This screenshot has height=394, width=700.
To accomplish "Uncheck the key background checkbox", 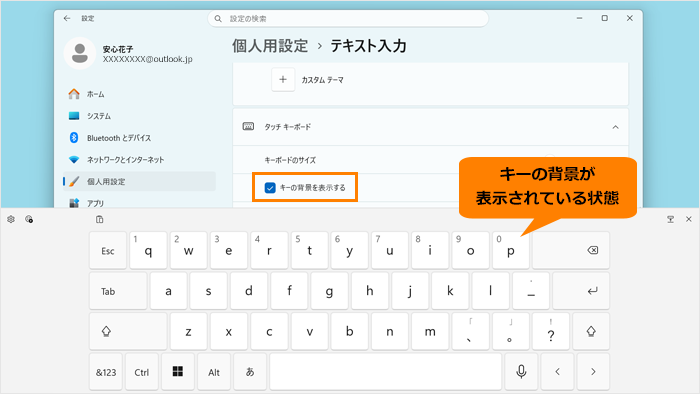I will point(270,188).
